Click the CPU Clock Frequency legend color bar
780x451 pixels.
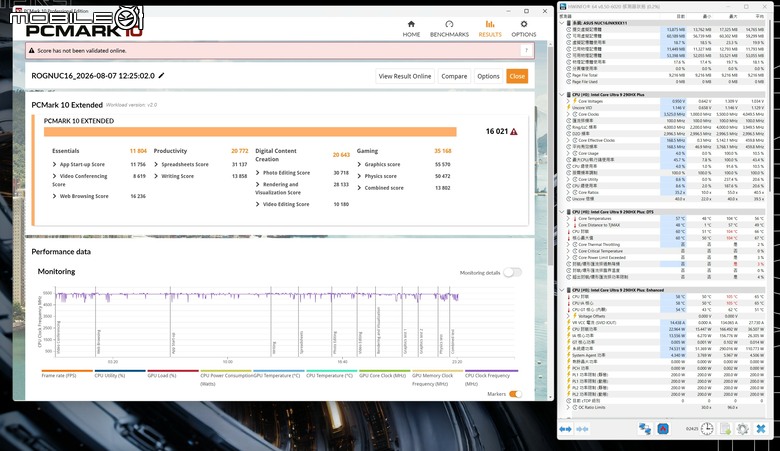pos(491,370)
